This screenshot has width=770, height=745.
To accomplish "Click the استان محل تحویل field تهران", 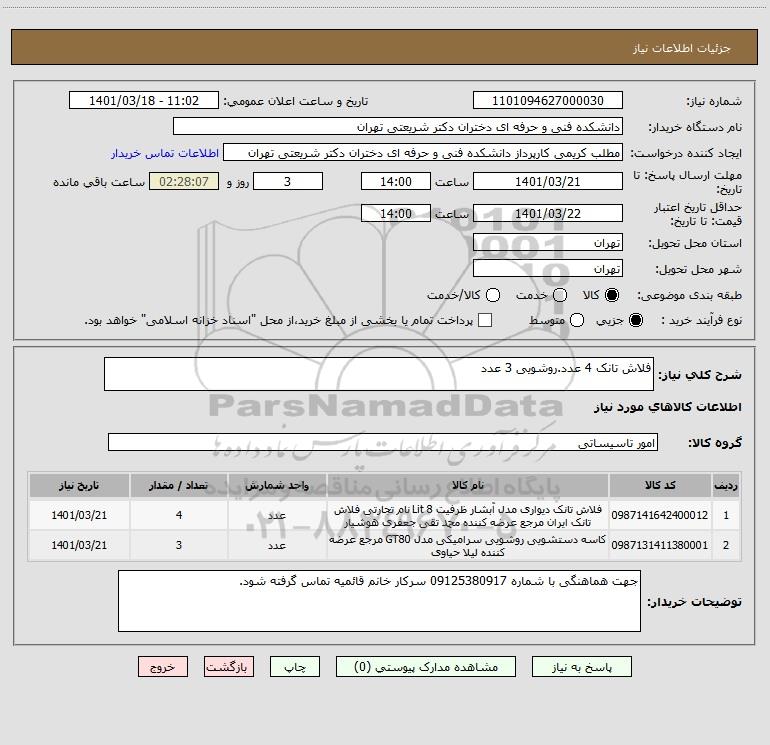I will (548, 242).
